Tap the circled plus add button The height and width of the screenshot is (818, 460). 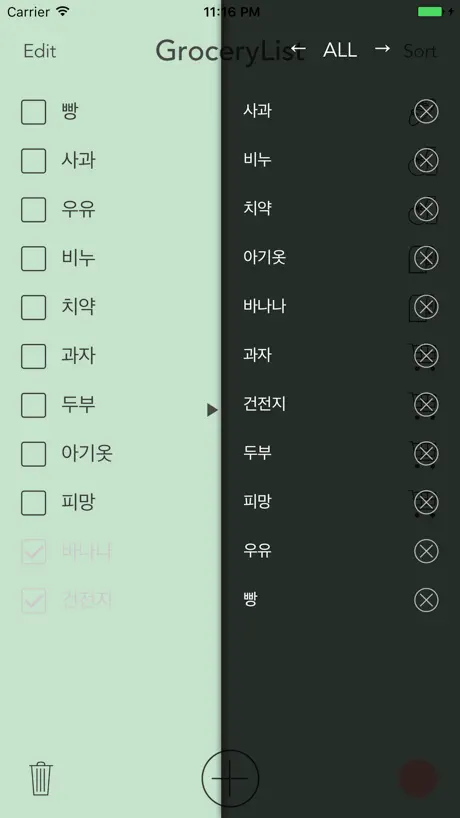[x=230, y=778]
